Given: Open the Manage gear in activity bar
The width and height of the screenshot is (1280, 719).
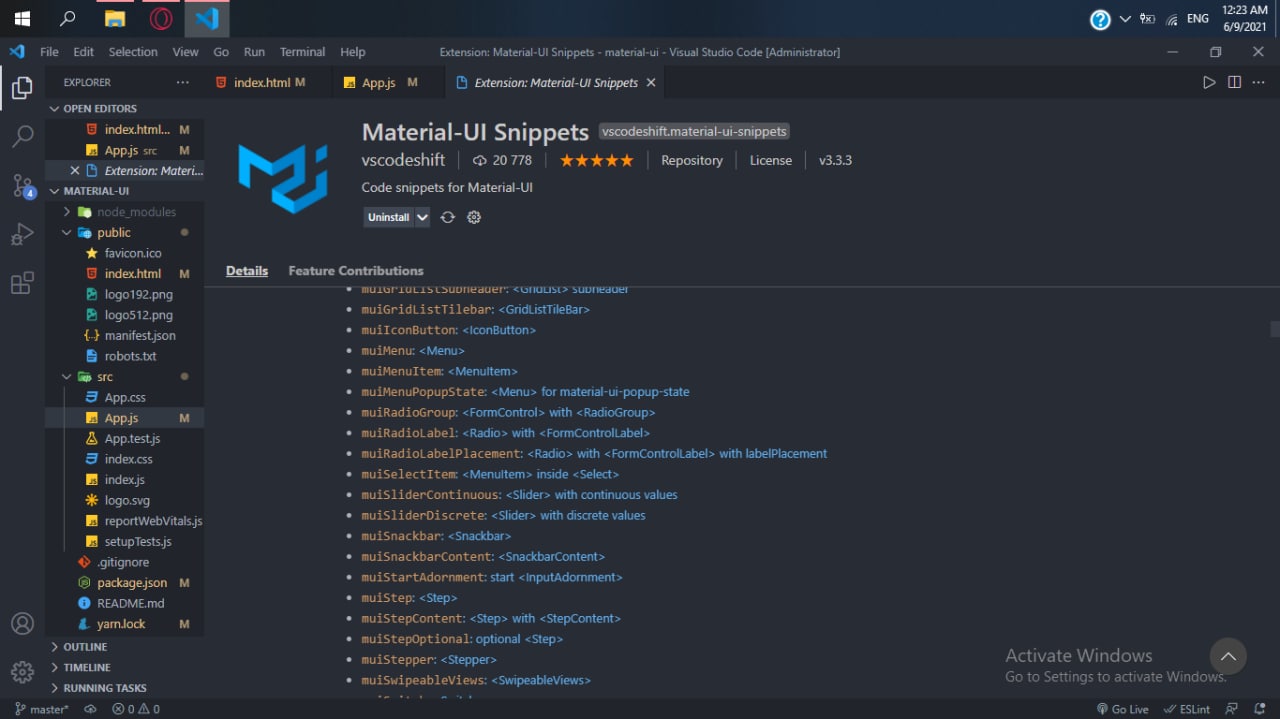Looking at the screenshot, I should point(22,671).
